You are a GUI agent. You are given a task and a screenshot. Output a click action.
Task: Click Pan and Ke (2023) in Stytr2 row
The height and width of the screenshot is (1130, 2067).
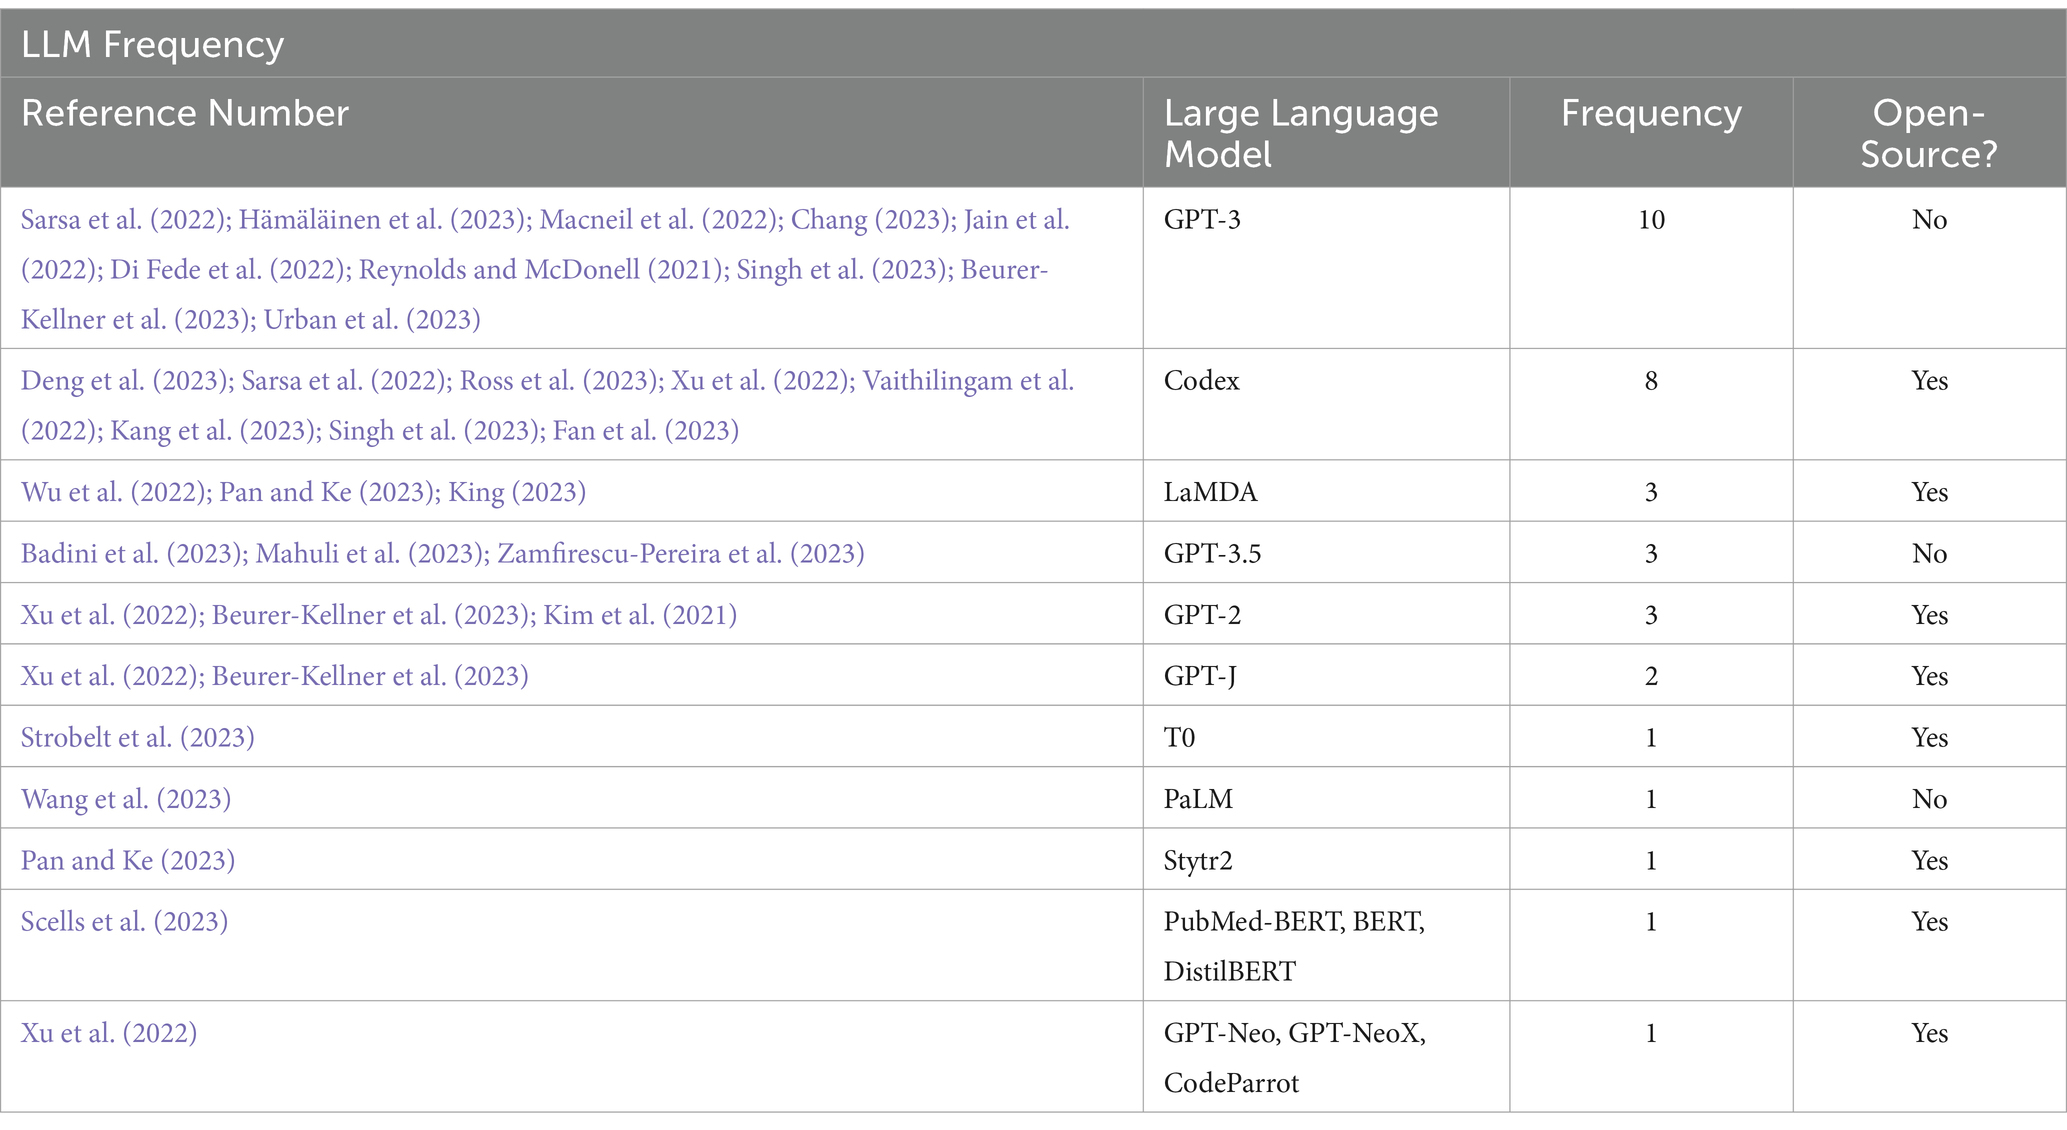tap(128, 861)
